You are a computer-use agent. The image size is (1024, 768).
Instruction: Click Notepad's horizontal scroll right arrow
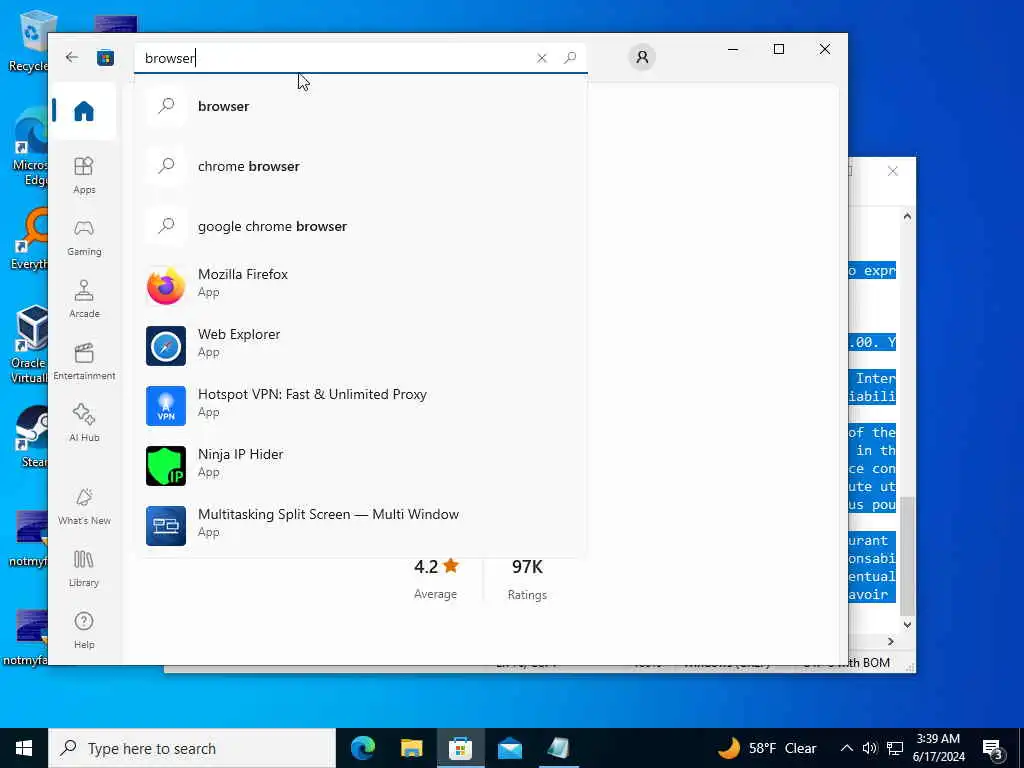coord(891,642)
